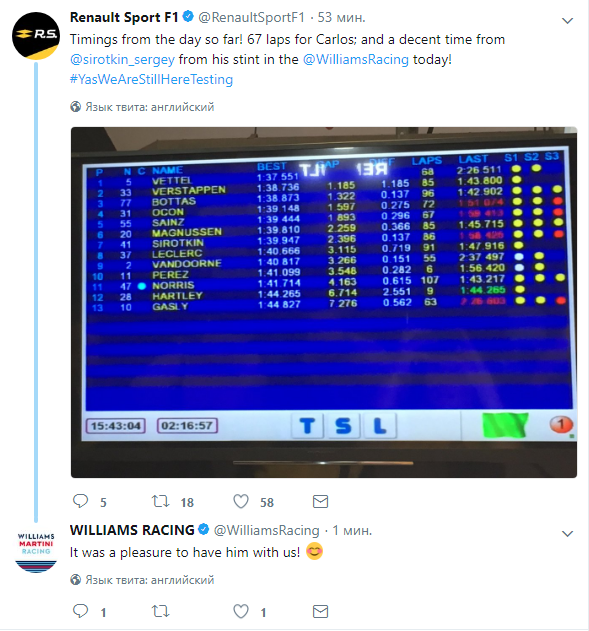Click reply icon on Renault Sport F1 tweet
Viewport: 589px width, 631px height.
coord(80,501)
